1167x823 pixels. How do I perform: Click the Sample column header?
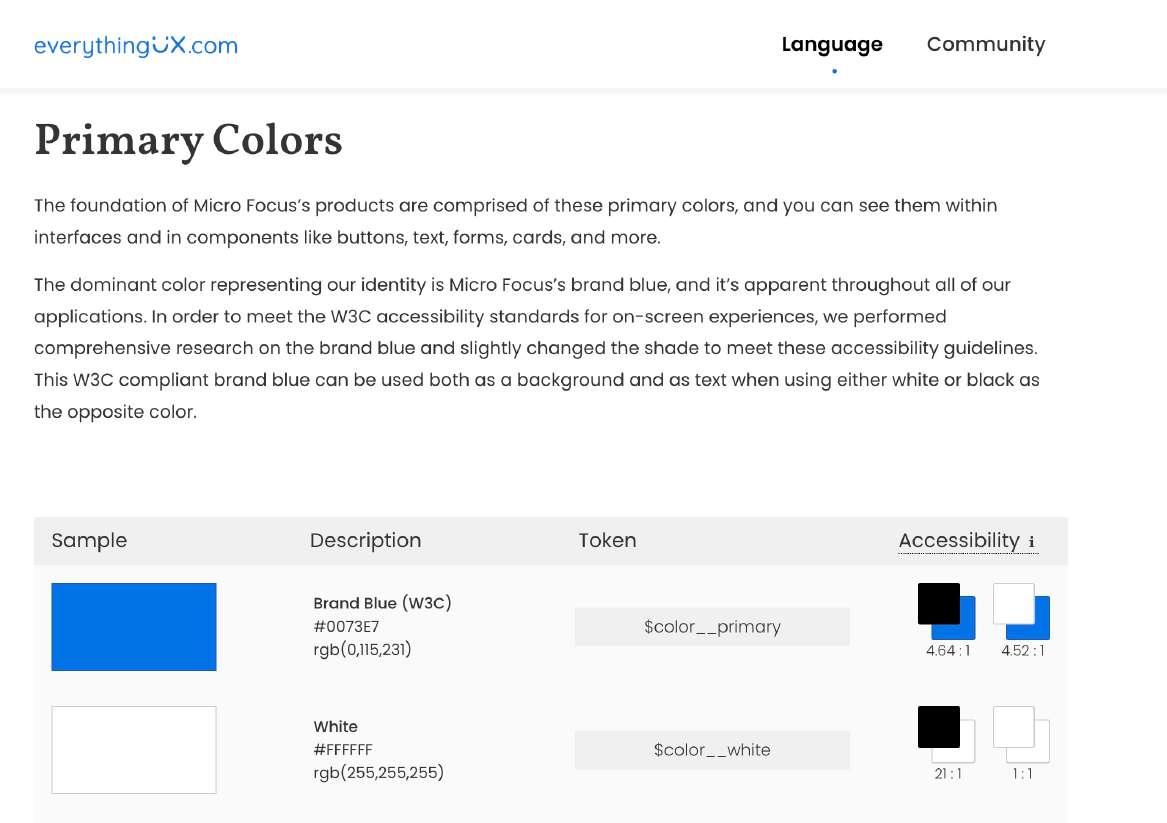[89, 541]
